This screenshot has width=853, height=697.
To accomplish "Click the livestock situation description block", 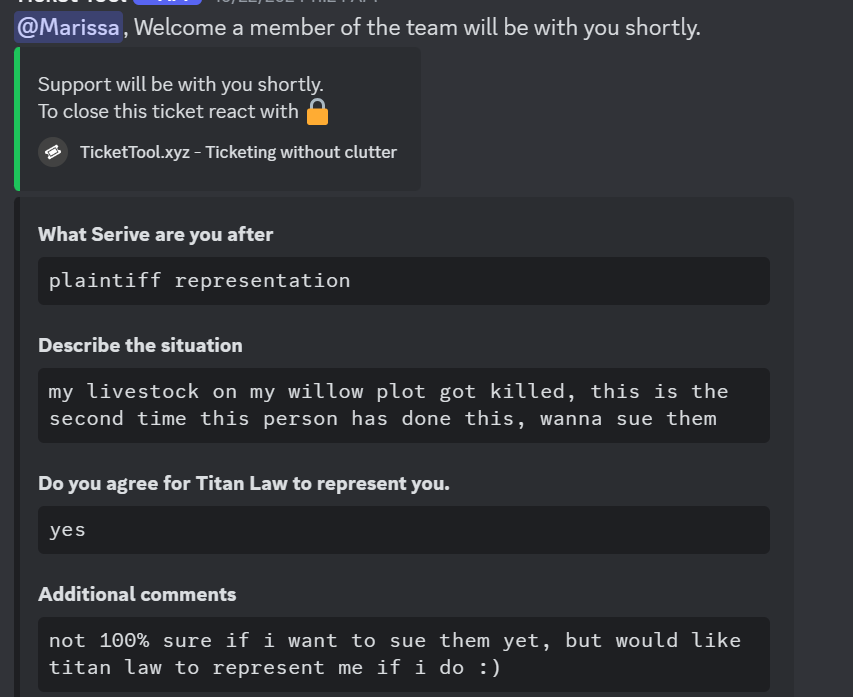I will [404, 405].
